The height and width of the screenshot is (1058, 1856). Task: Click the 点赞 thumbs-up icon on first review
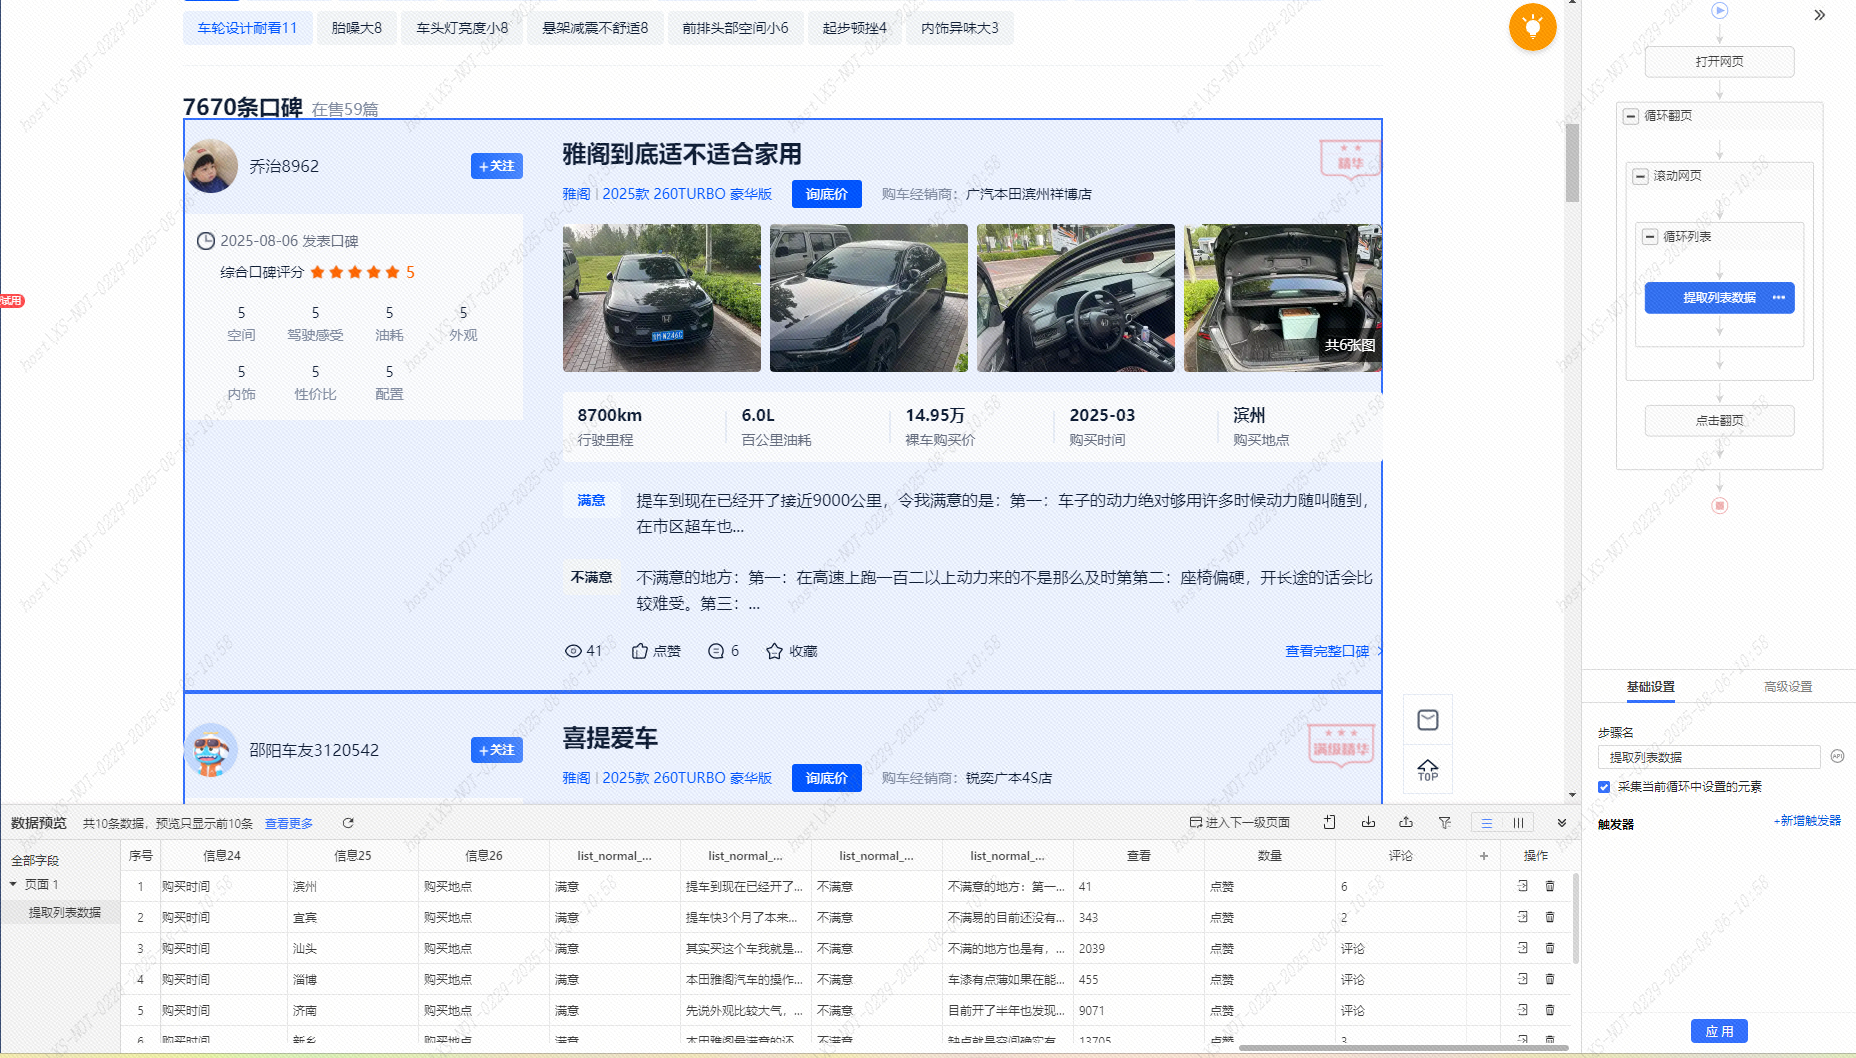coord(640,651)
